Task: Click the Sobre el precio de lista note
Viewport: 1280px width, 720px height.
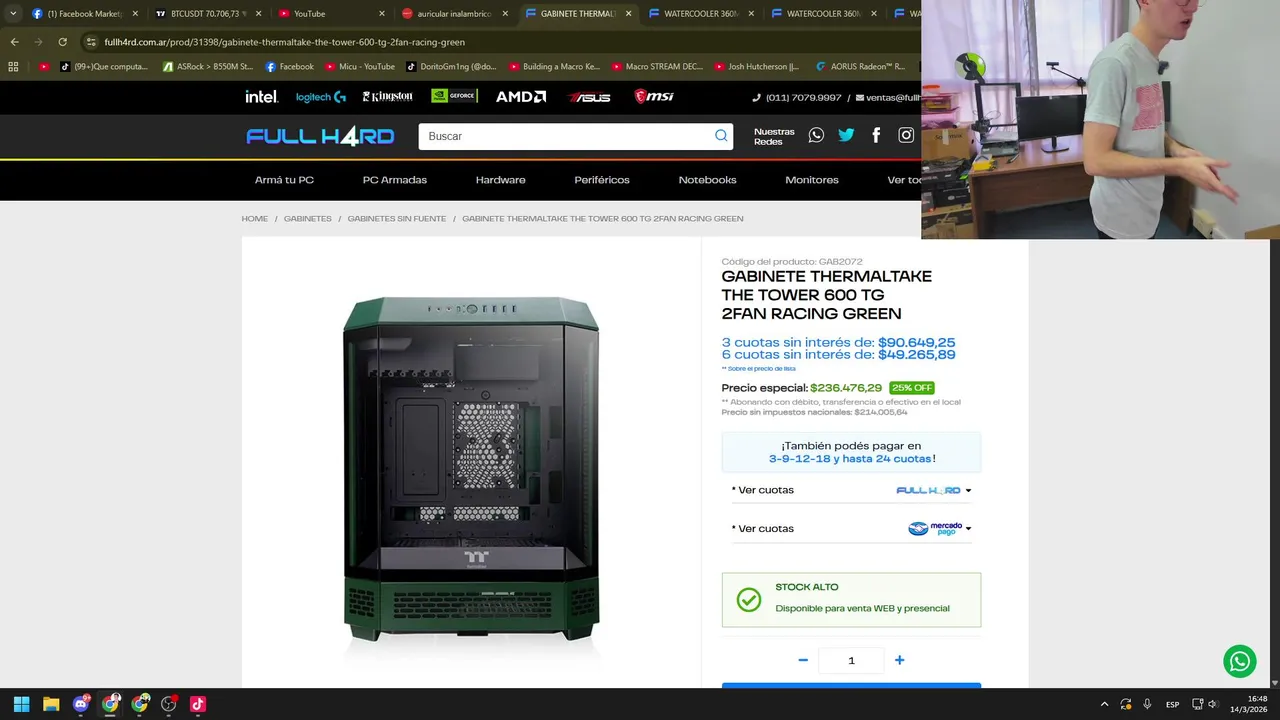Action: [759, 369]
